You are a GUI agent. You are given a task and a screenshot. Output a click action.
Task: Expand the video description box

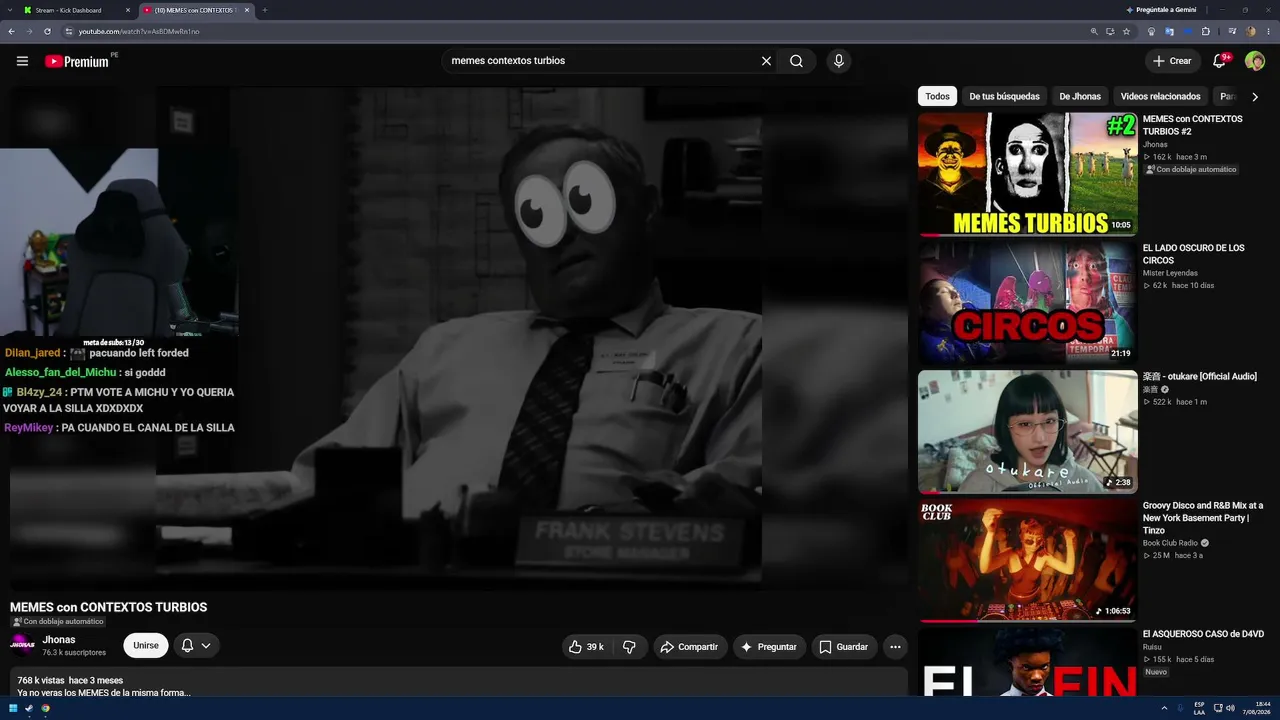[459, 683]
